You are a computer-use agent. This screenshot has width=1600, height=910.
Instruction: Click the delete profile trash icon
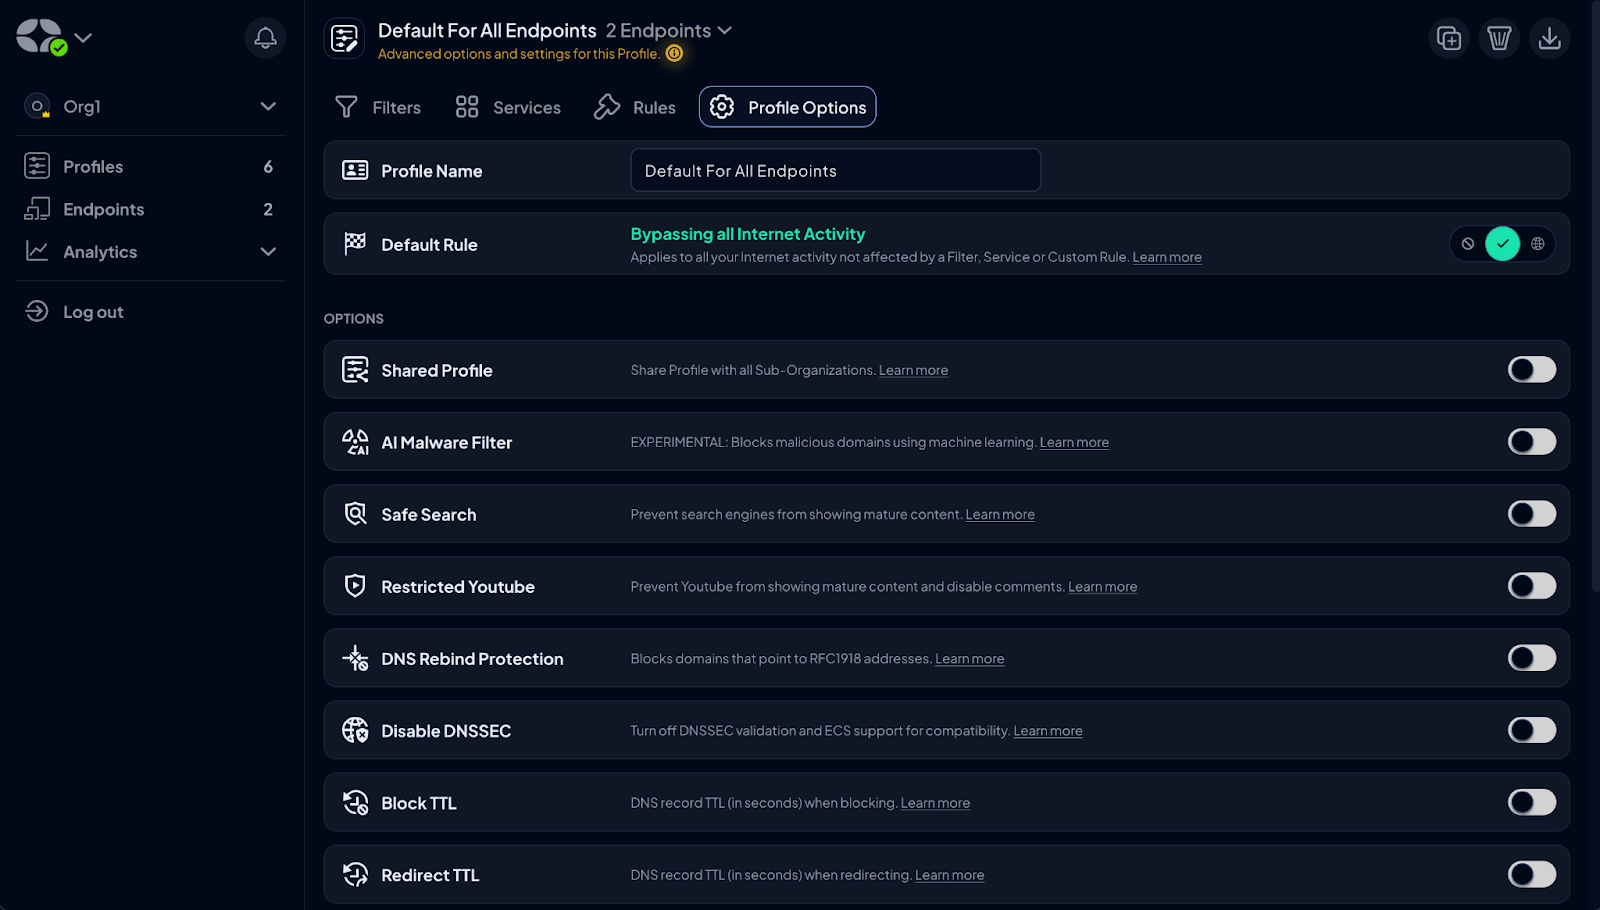click(x=1499, y=38)
